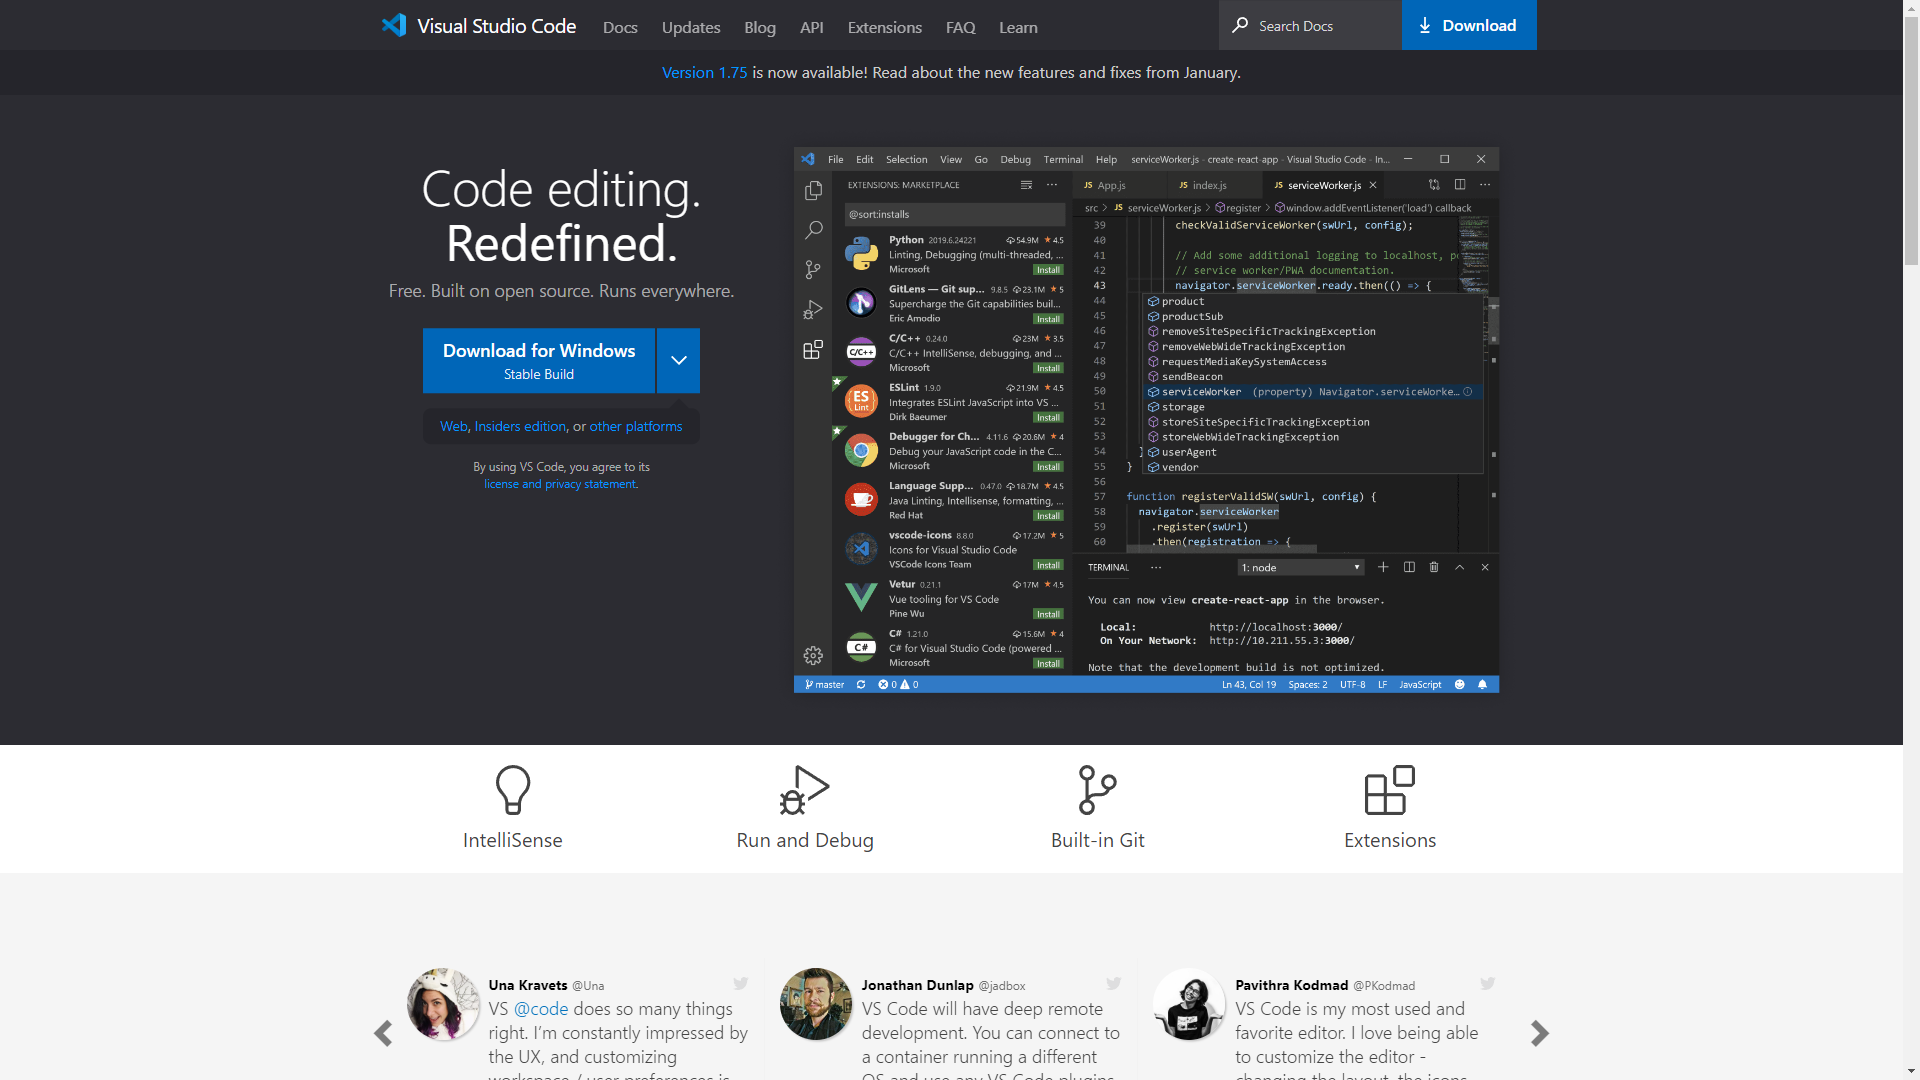Click the kill terminal trash icon
The height and width of the screenshot is (1080, 1920).
coord(1434,567)
